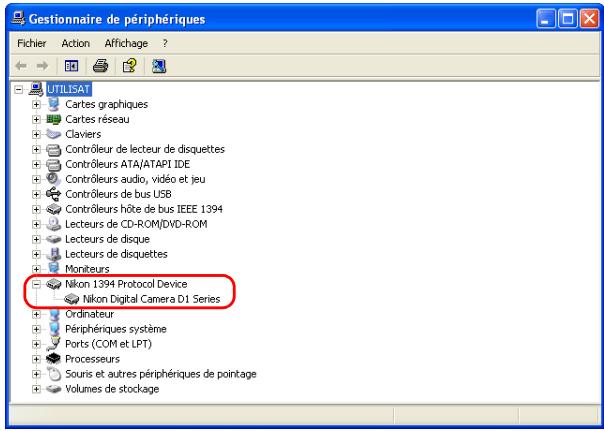Expand the Volumes de stockage node
Screen dimensions: 604x431
point(36,389)
